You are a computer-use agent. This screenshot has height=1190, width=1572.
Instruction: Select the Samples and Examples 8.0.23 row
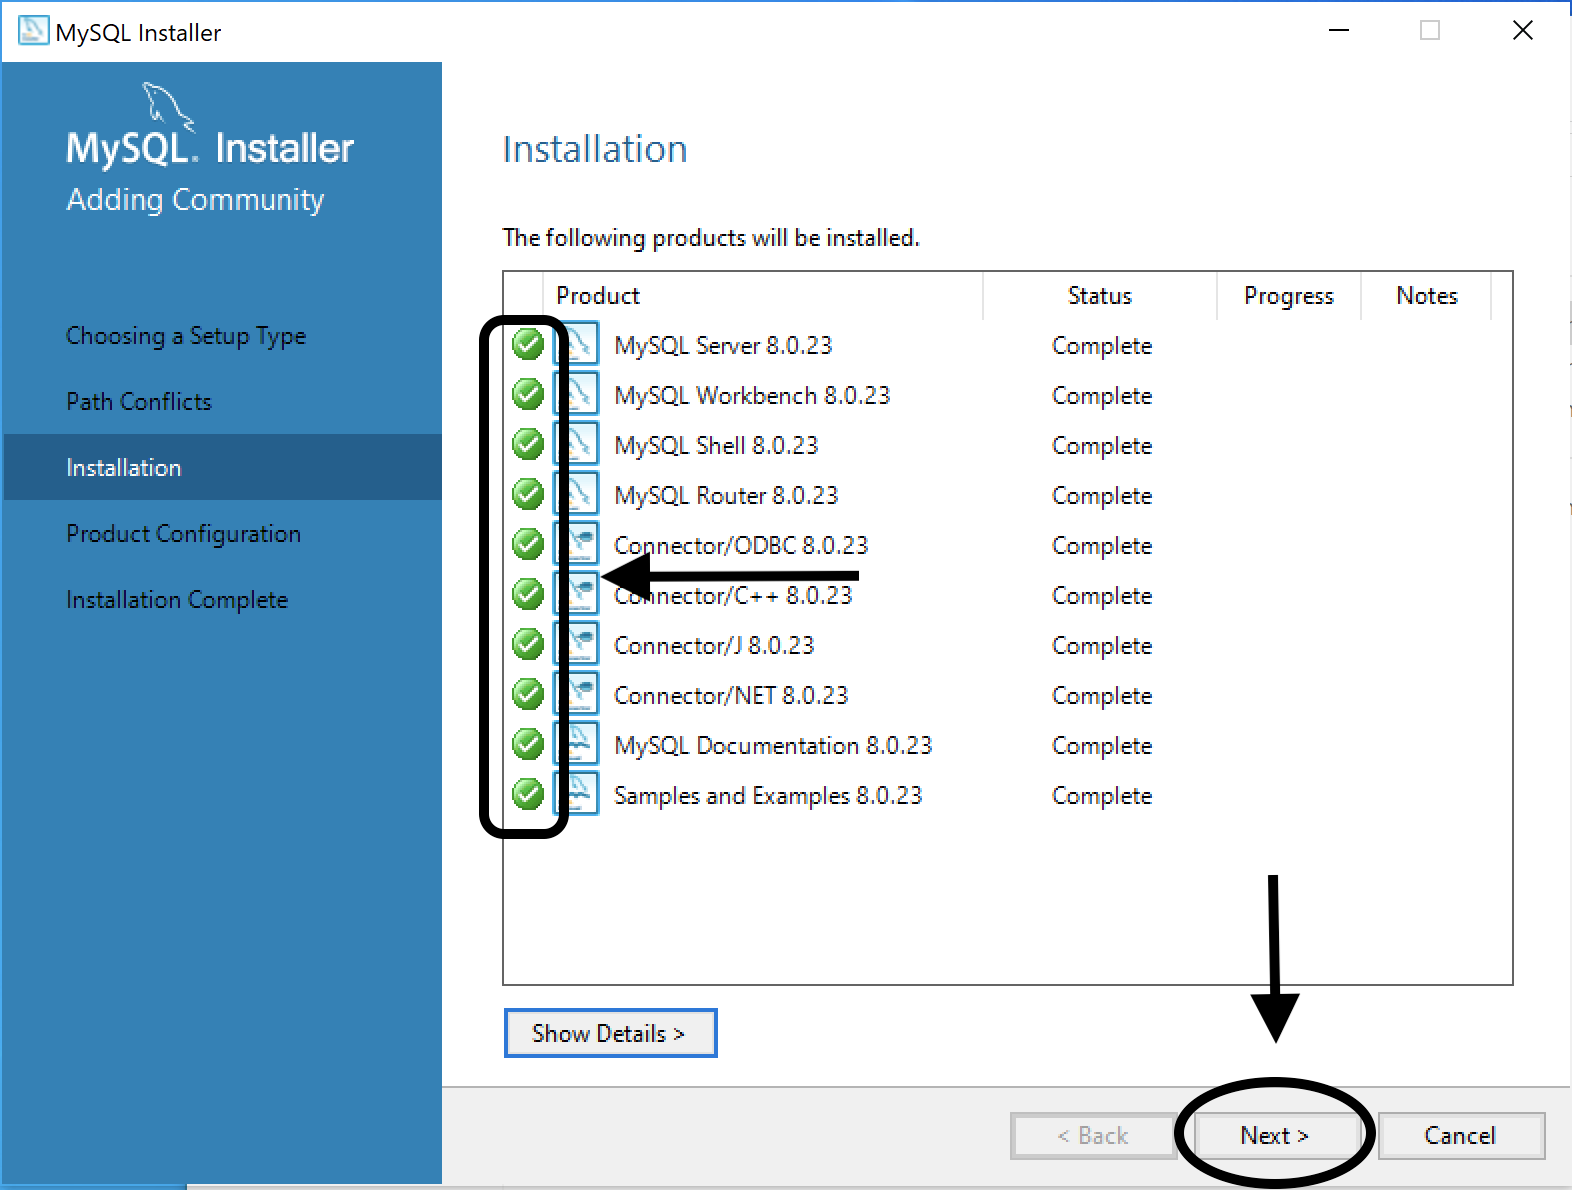[x=1007, y=795]
